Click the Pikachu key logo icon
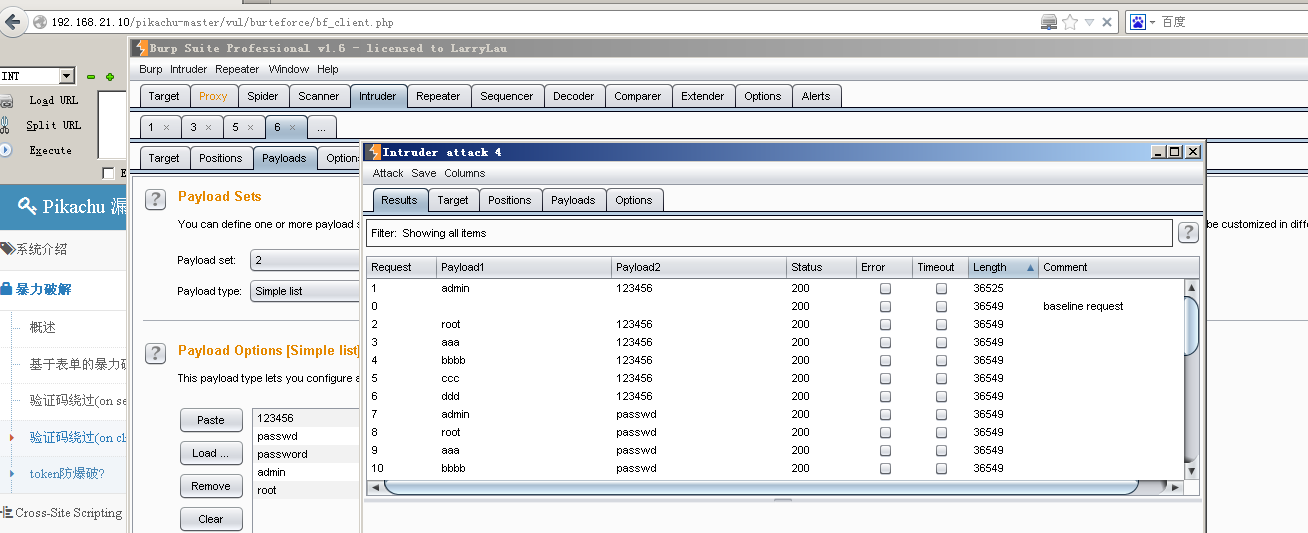This screenshot has width=1308, height=533. pos(27,207)
